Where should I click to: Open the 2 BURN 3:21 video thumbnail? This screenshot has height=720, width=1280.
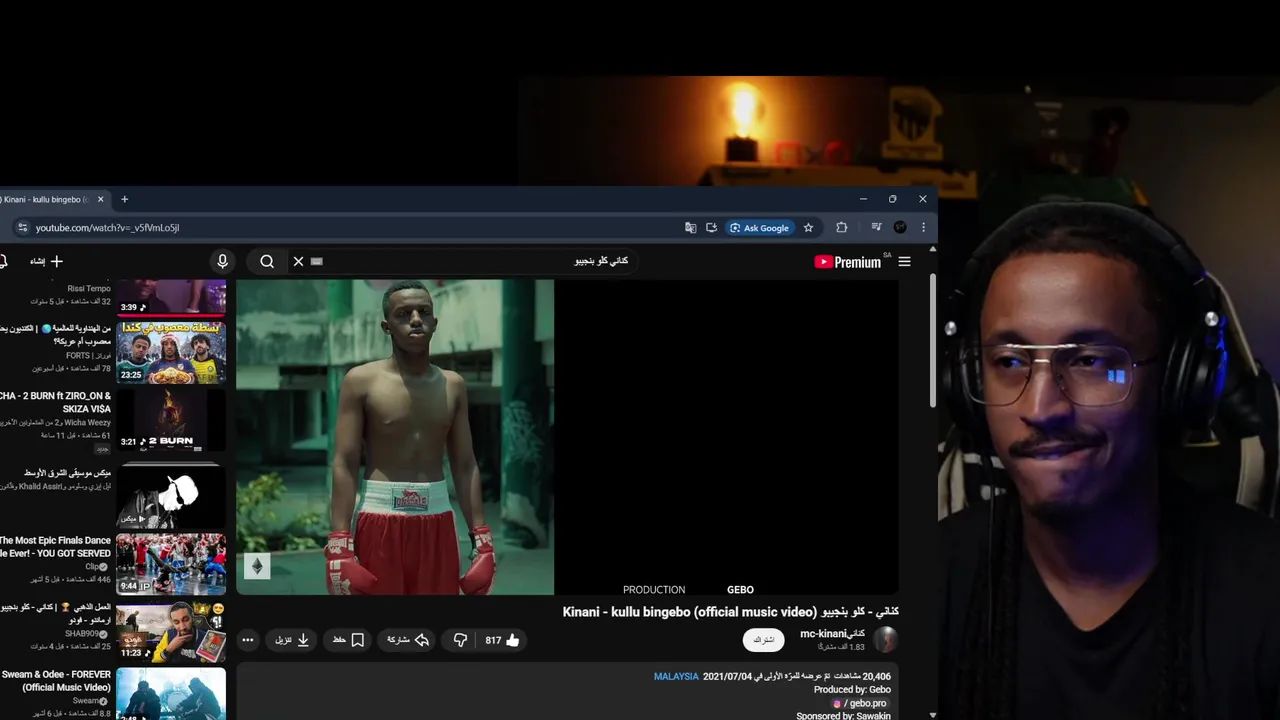[x=171, y=419]
